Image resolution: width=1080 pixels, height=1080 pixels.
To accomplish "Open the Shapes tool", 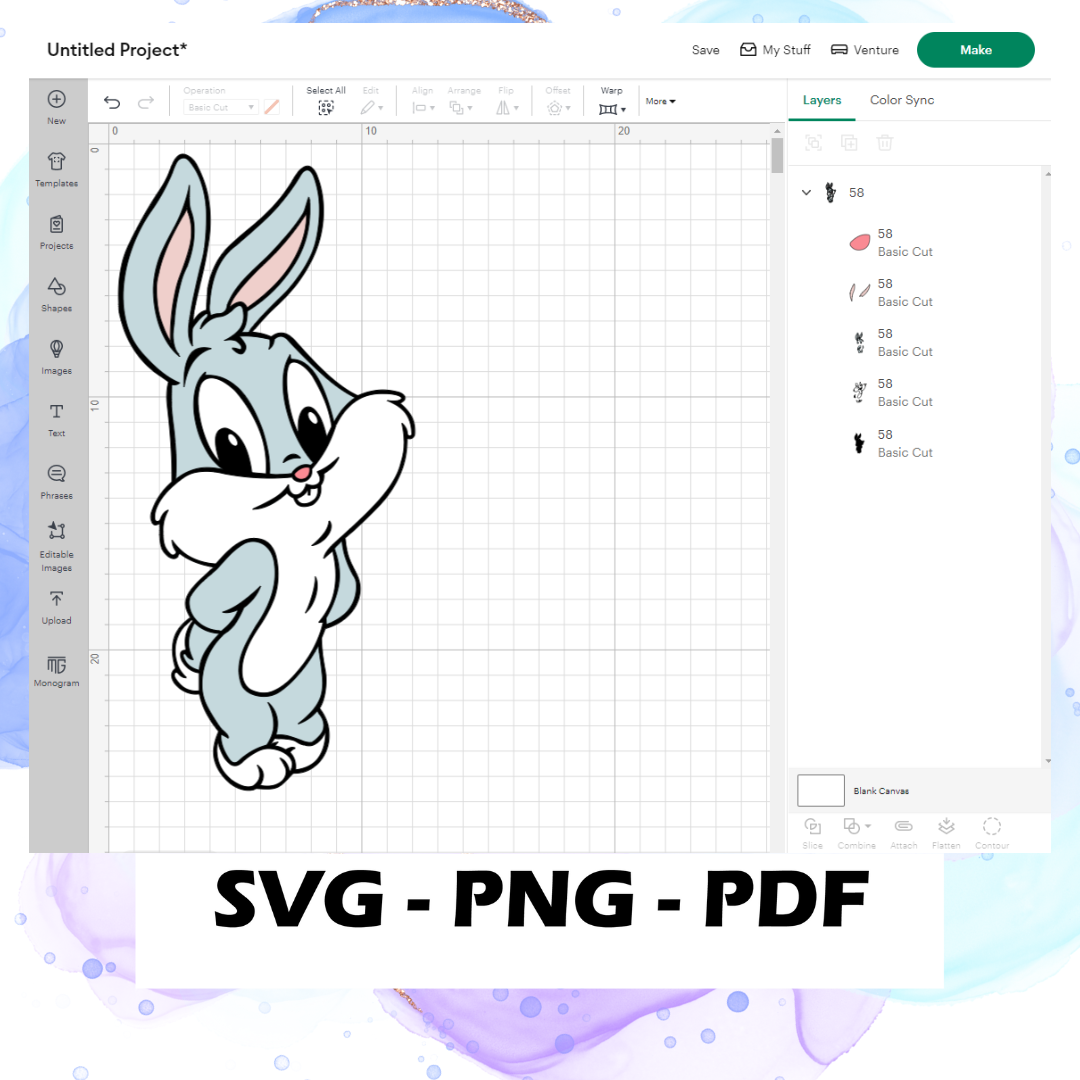I will (x=56, y=294).
